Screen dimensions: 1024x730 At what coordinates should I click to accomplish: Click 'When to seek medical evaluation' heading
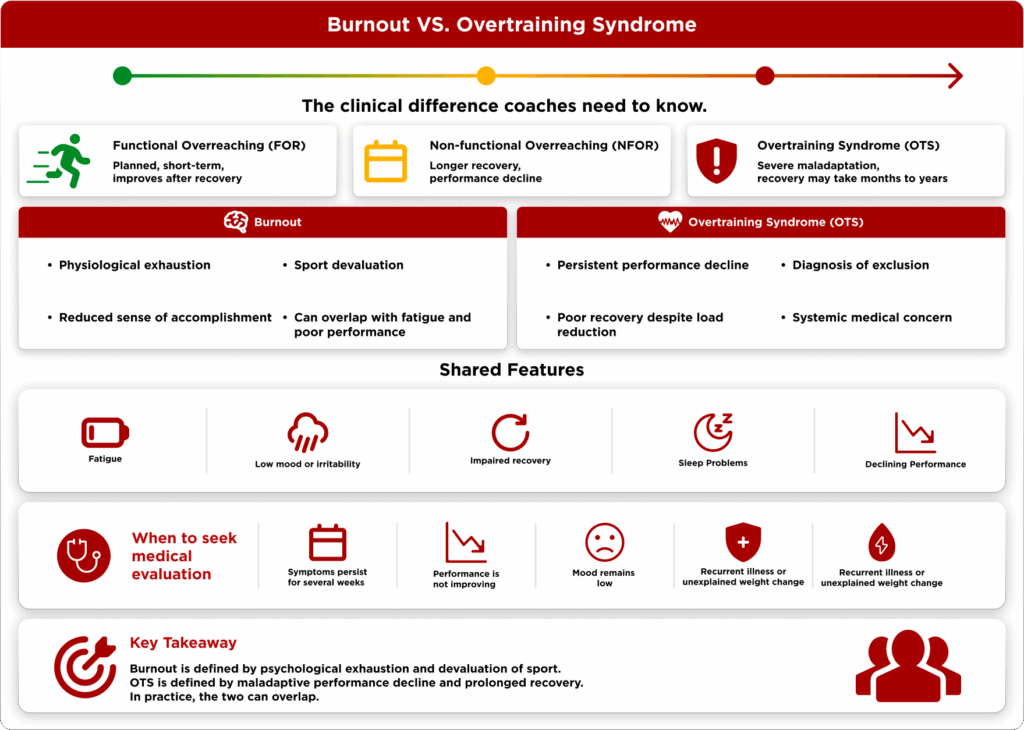click(x=184, y=556)
